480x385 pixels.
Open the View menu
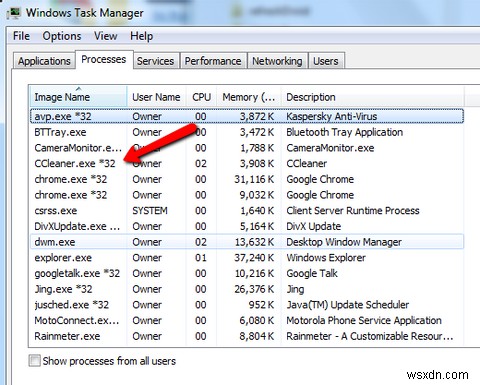click(105, 36)
